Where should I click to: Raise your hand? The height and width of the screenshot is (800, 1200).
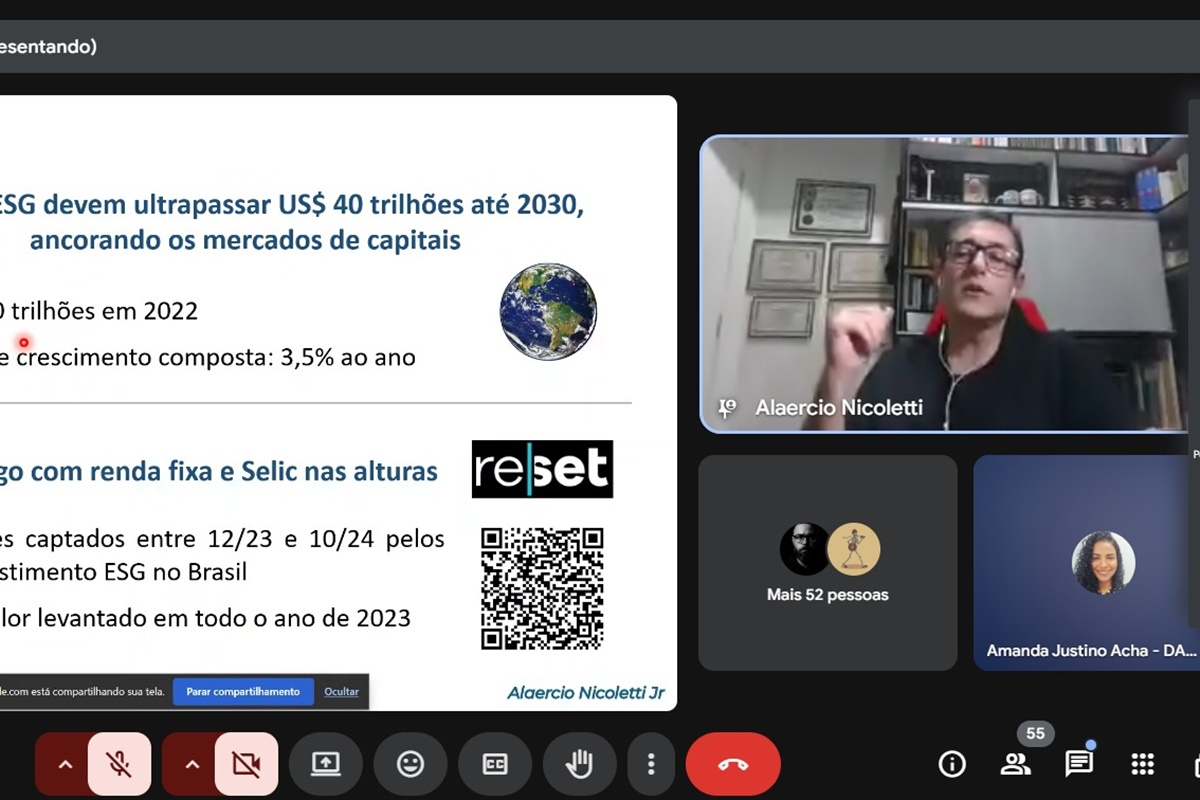(x=579, y=765)
